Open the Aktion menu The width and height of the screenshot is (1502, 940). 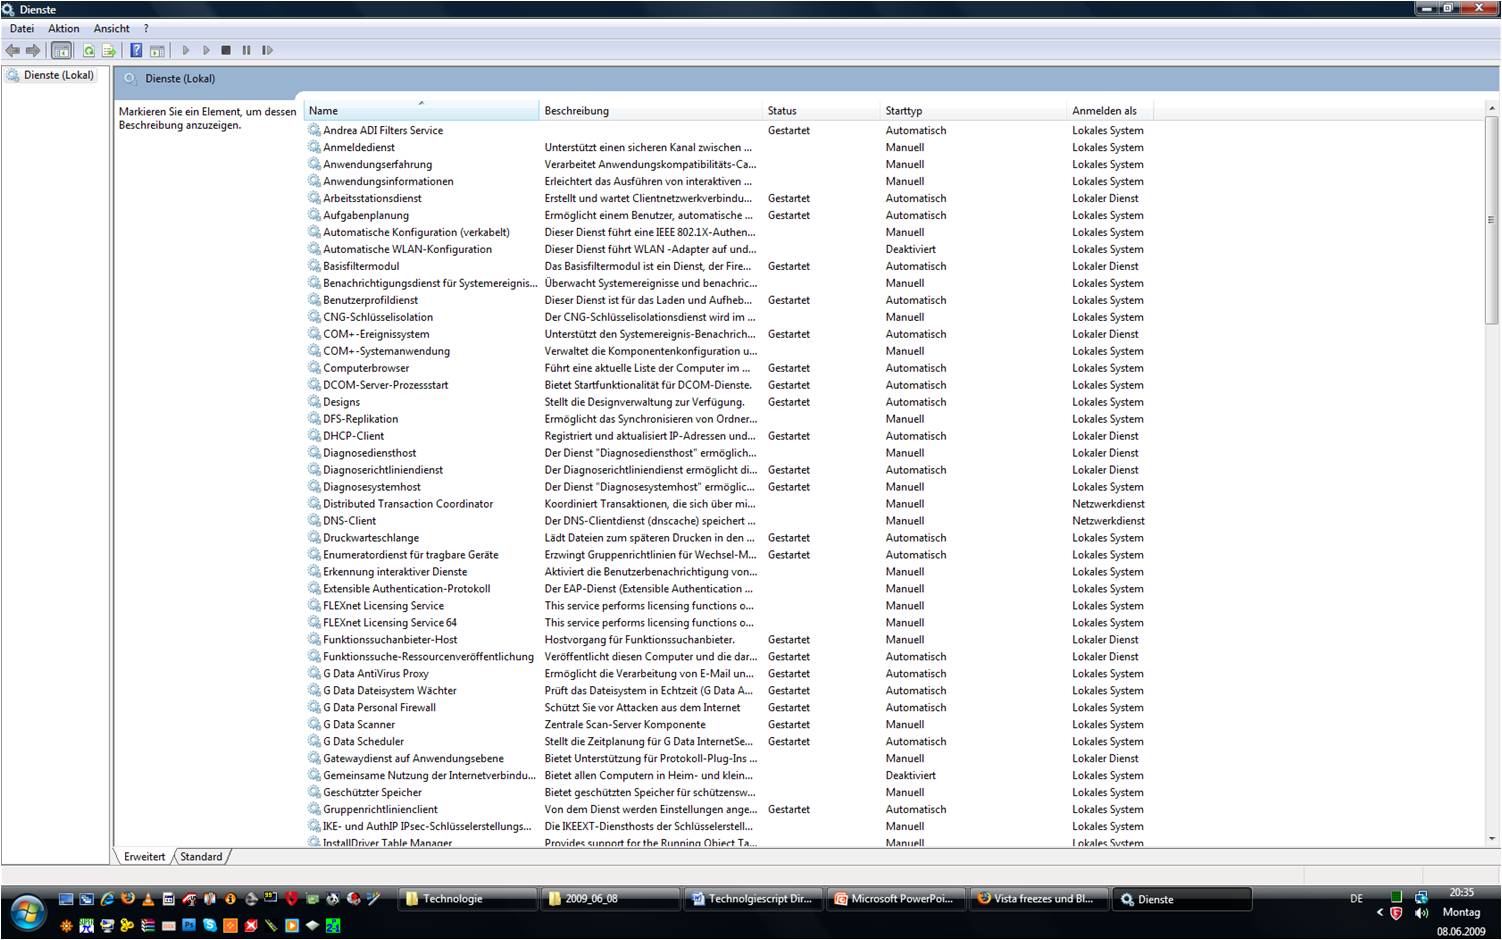(x=64, y=28)
